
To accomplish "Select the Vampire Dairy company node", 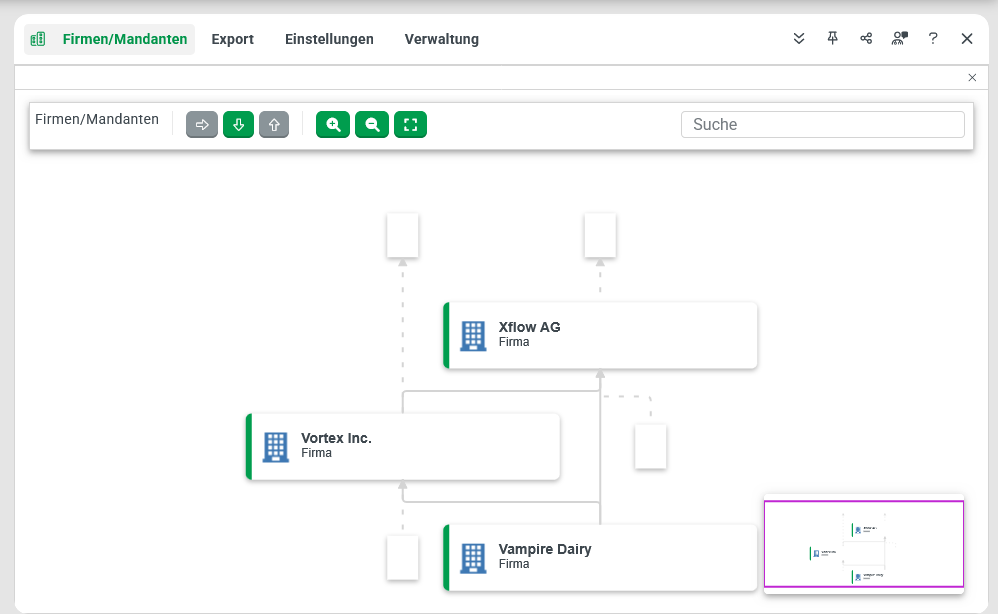I will click(600, 557).
